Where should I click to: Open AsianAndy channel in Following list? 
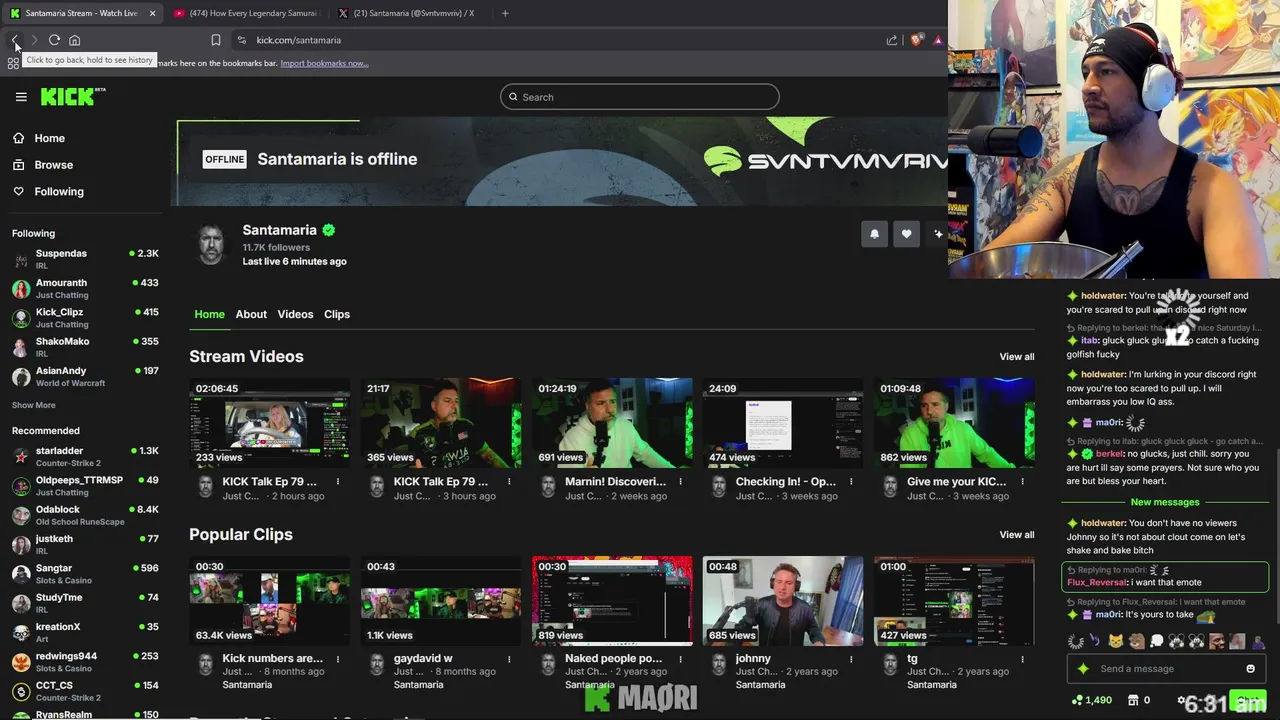(x=85, y=376)
